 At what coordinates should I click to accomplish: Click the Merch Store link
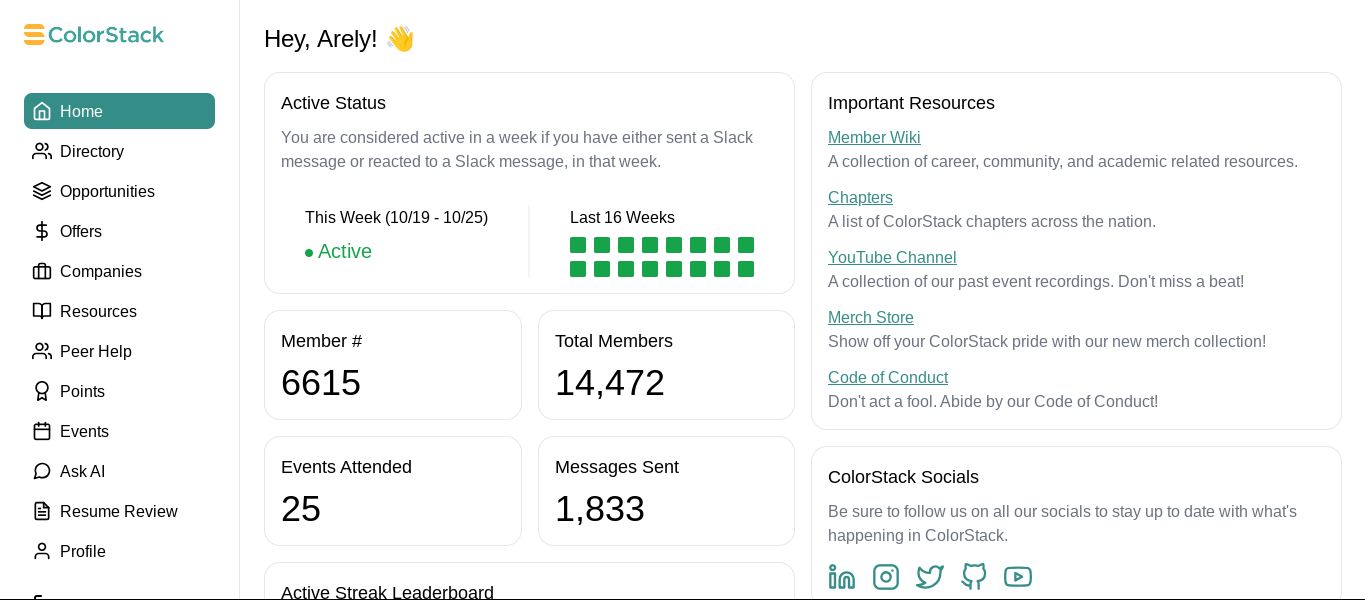pos(870,317)
